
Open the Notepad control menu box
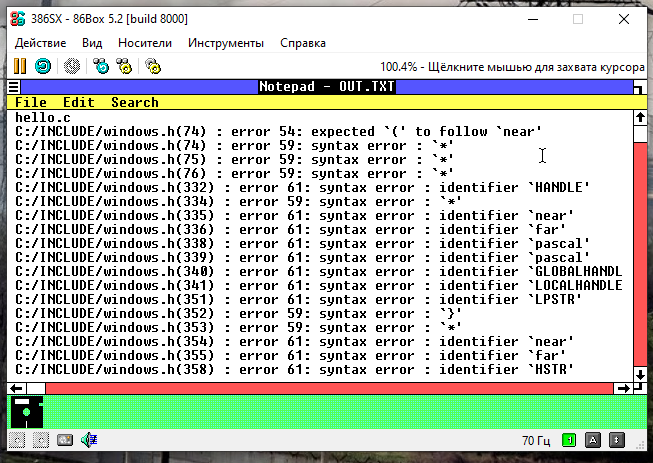(15, 87)
